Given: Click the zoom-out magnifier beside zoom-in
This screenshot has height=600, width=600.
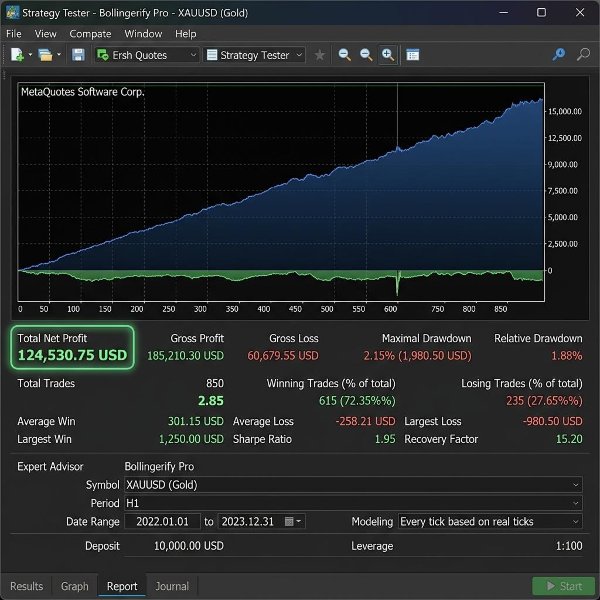Looking at the screenshot, I should [x=366, y=55].
